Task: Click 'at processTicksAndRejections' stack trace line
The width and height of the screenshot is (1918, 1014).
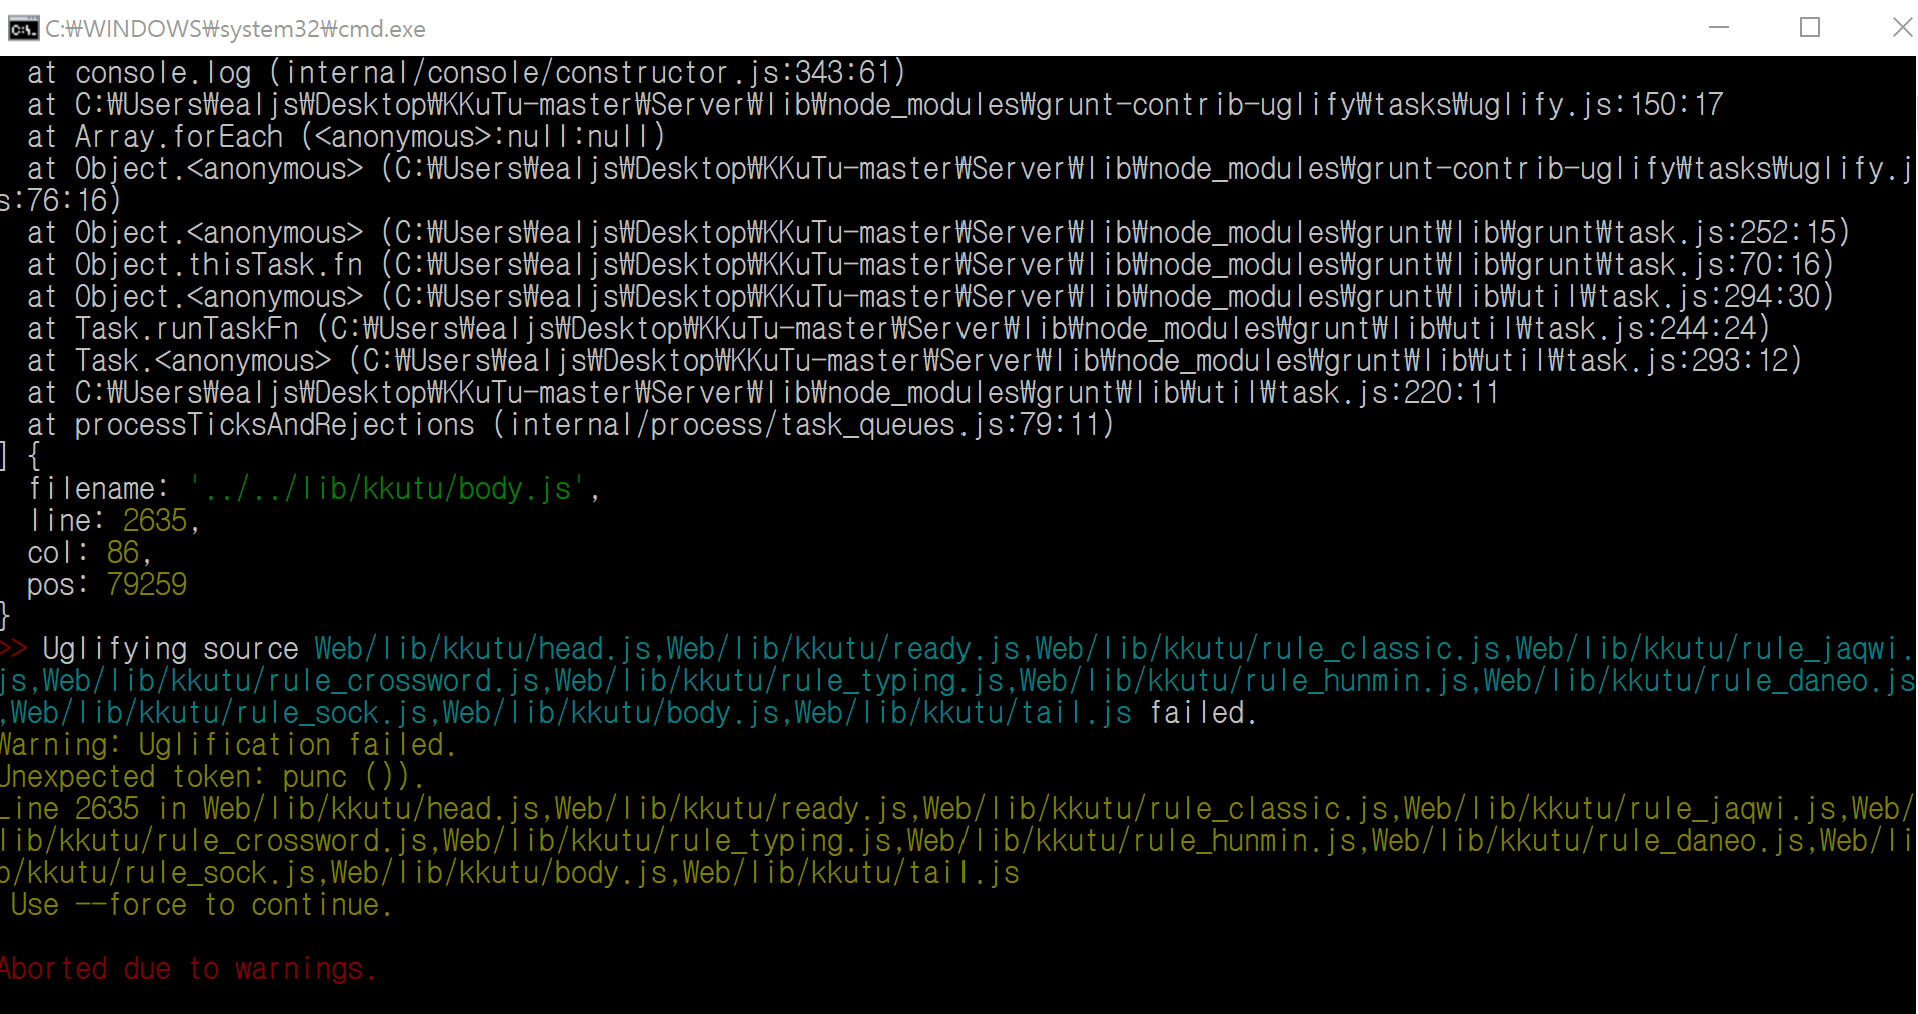Action: tap(570, 425)
